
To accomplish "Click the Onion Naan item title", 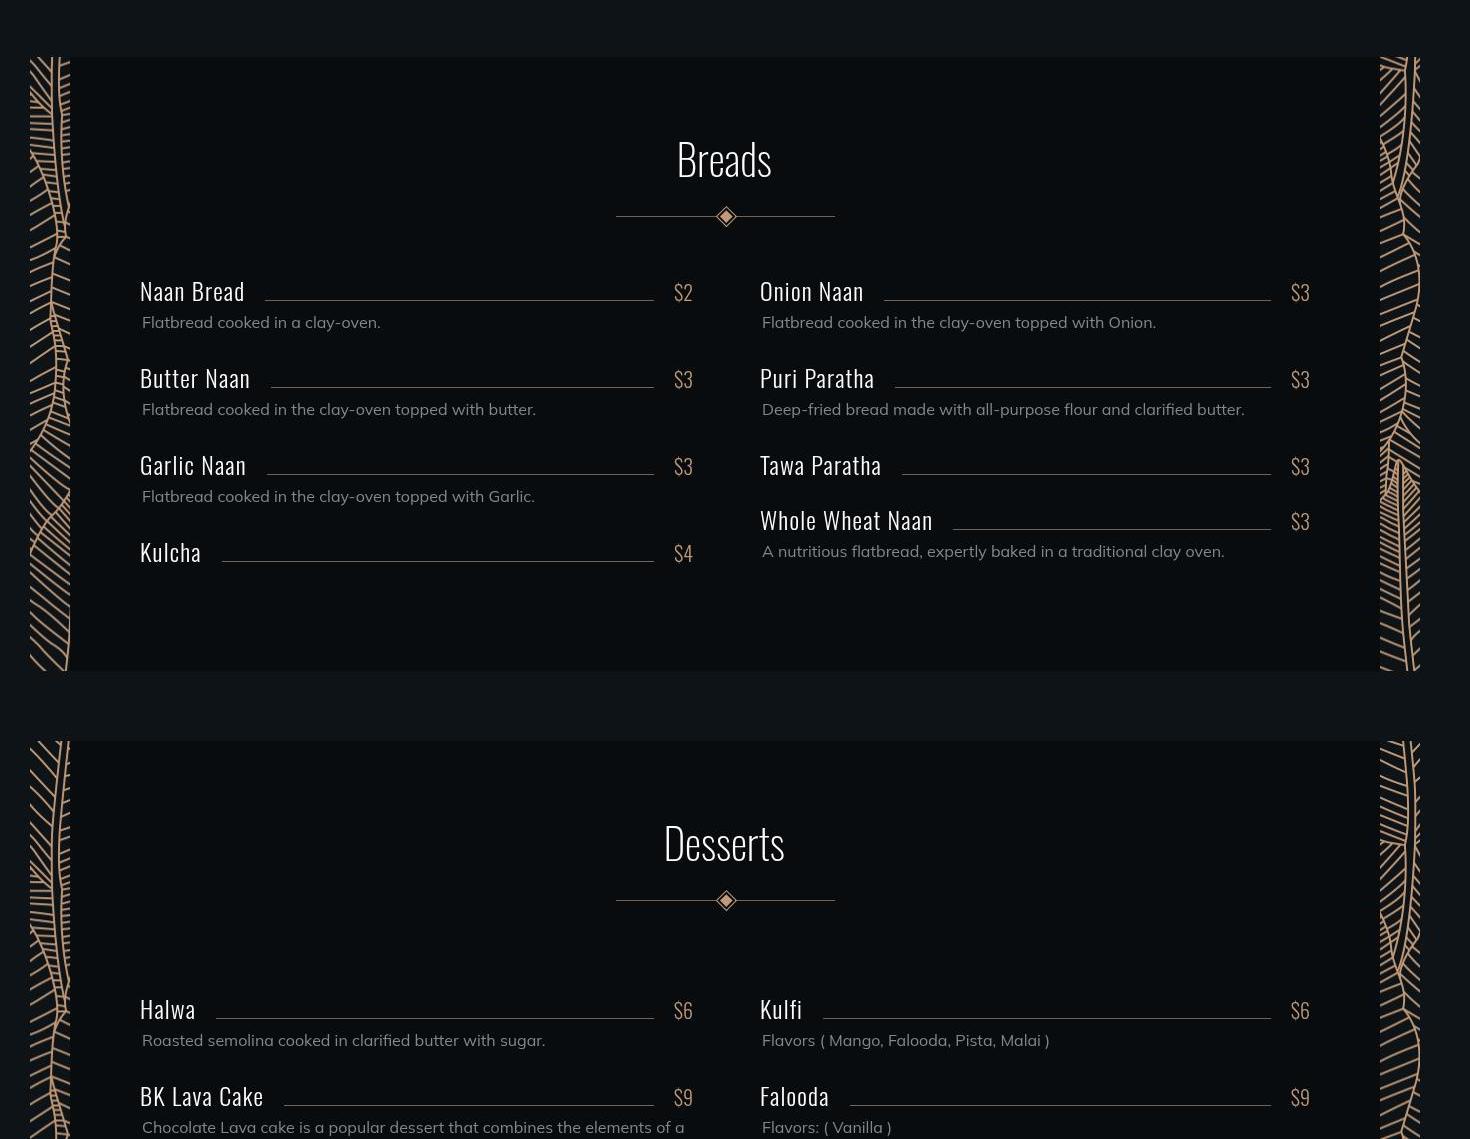I will (x=811, y=291).
